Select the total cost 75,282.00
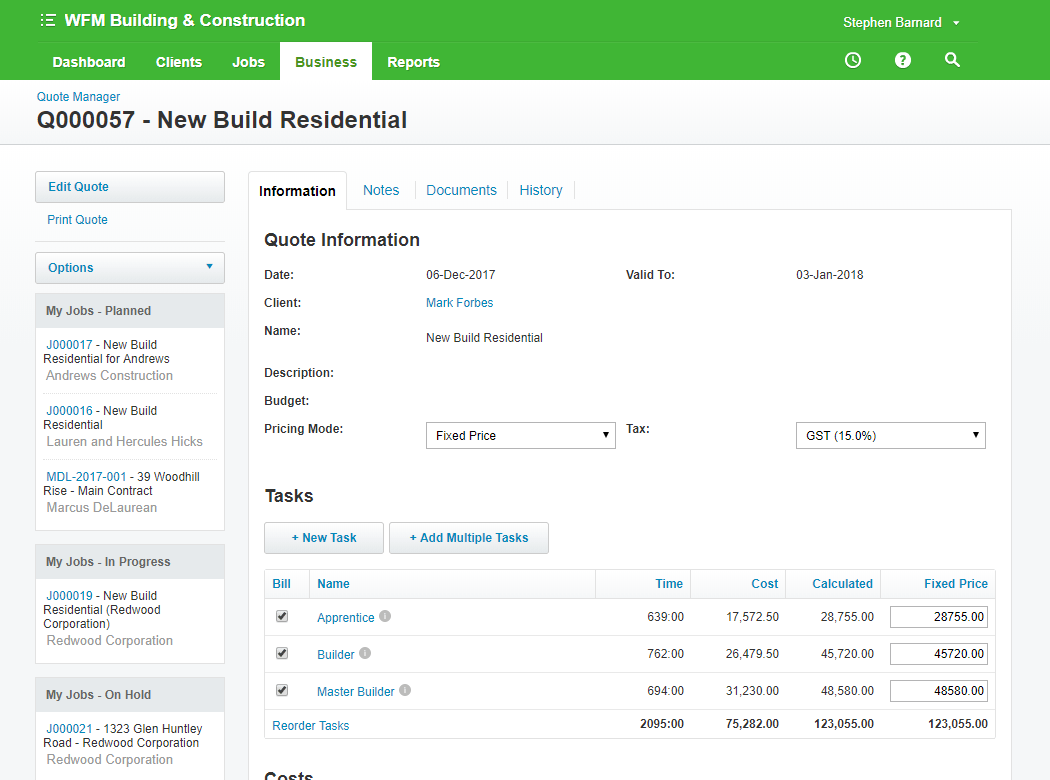The height and width of the screenshot is (780, 1050). (x=752, y=724)
